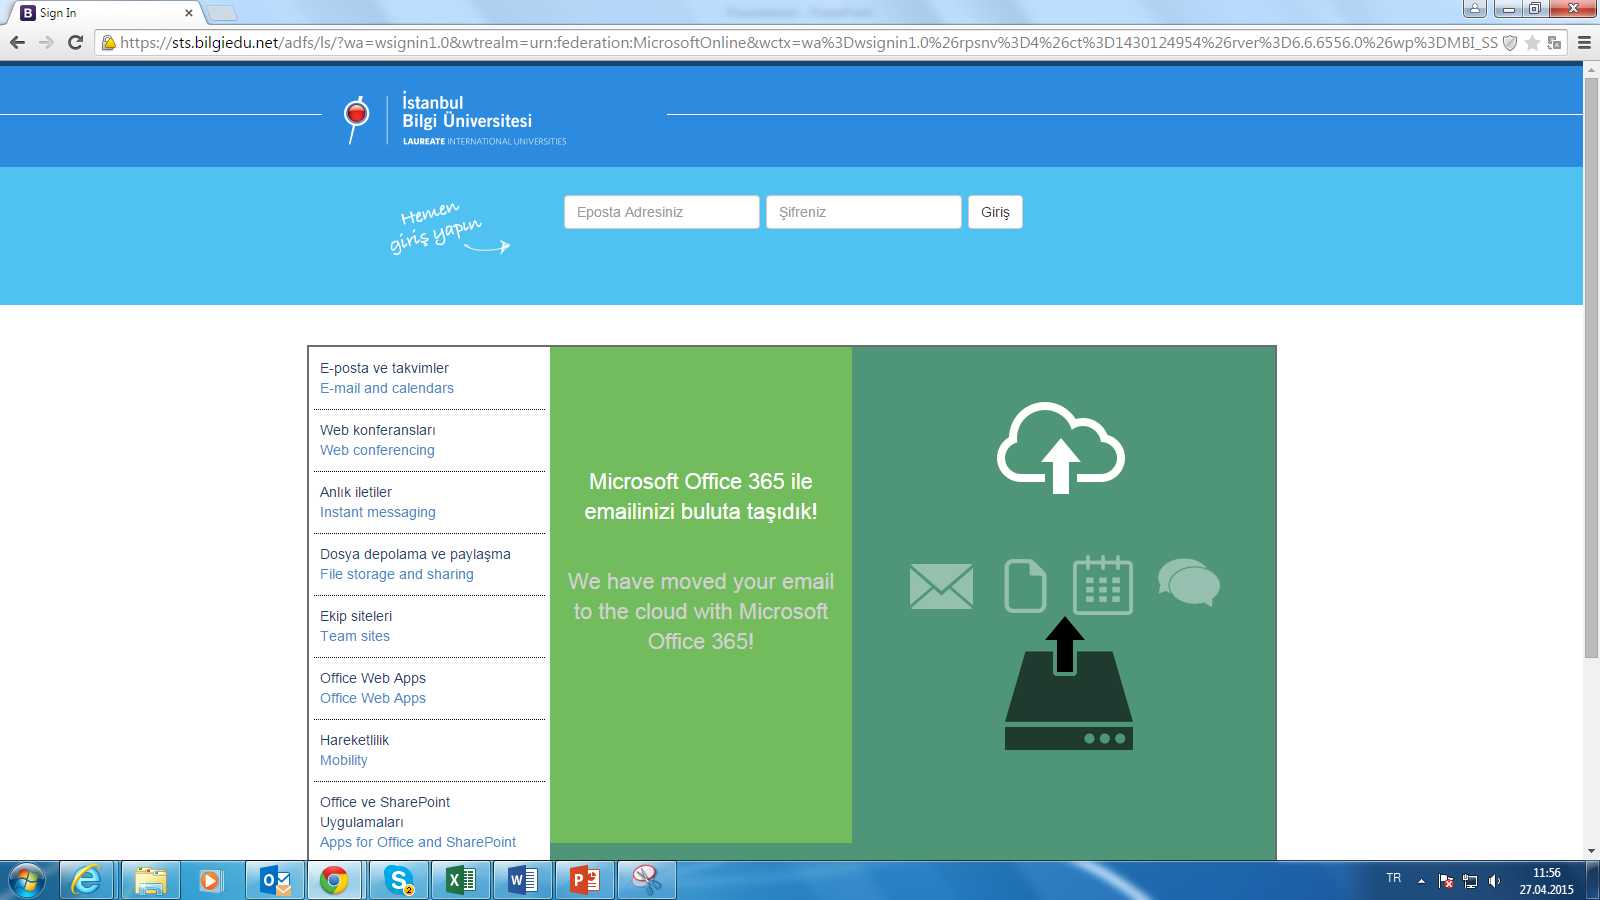
Task: Open Windows Media Player from taskbar
Action: (210, 881)
